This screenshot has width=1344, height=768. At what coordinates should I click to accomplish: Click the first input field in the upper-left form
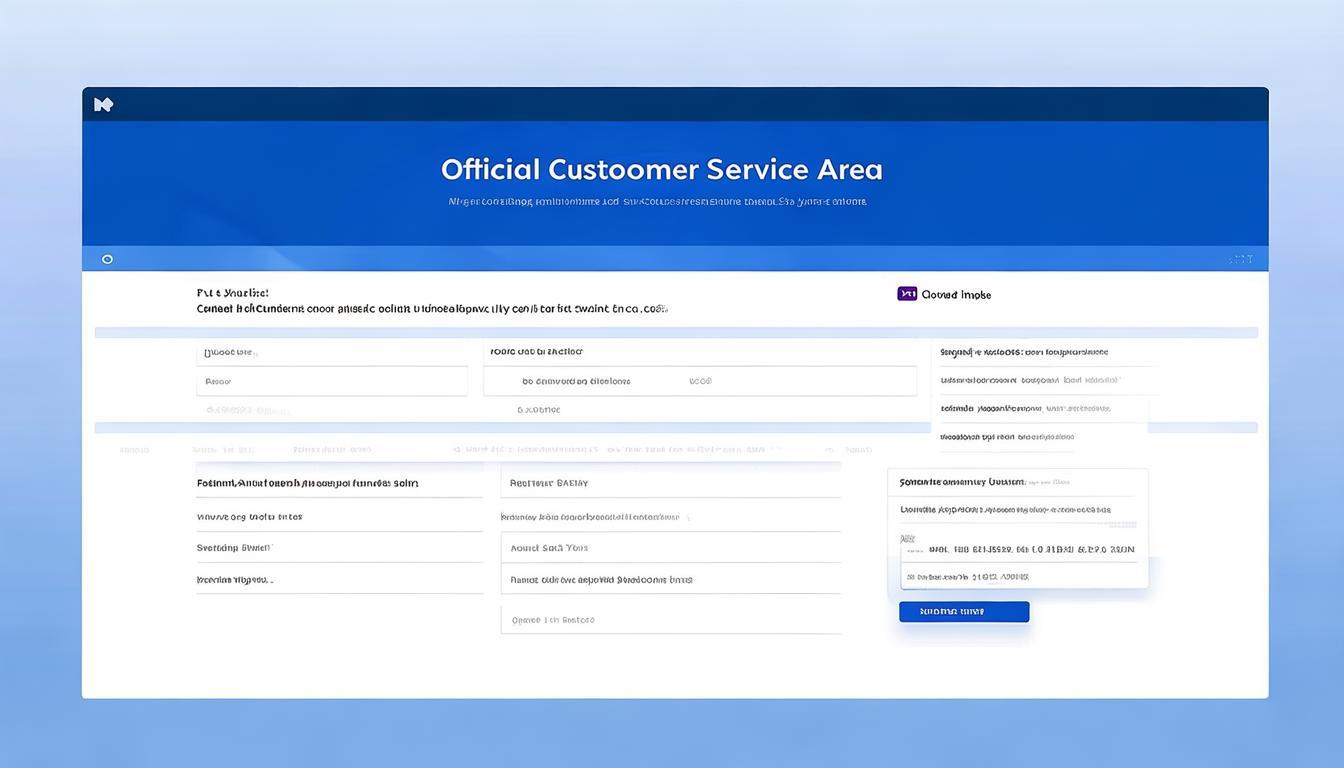tap(331, 353)
